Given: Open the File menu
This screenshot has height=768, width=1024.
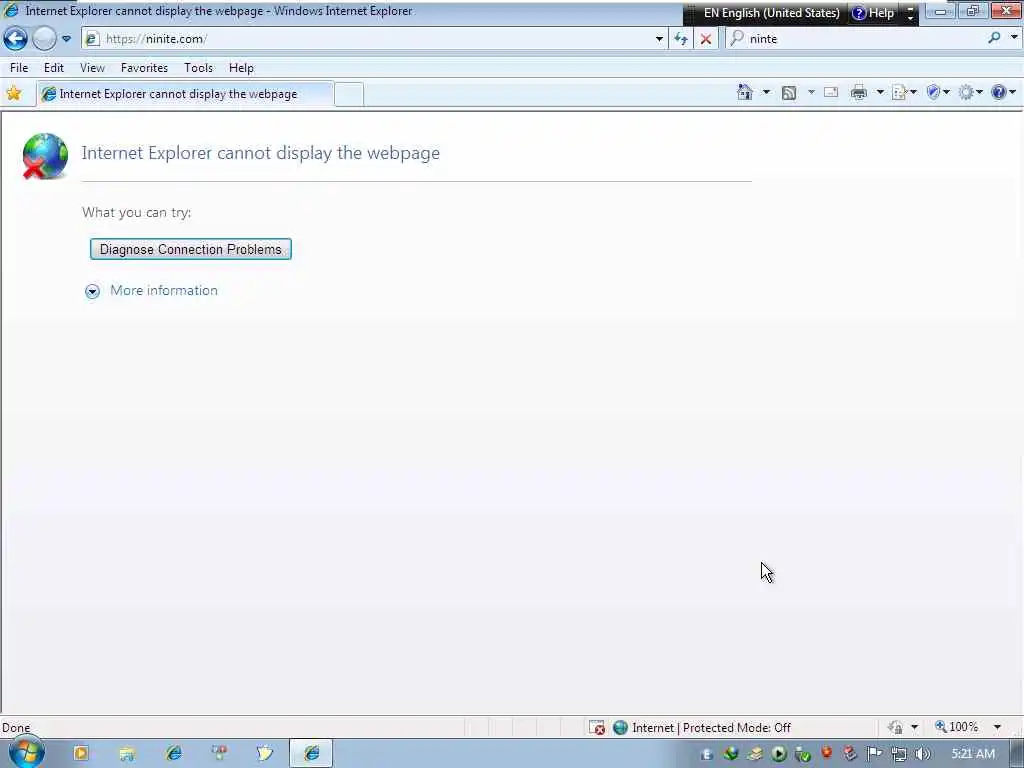Looking at the screenshot, I should point(19,68).
